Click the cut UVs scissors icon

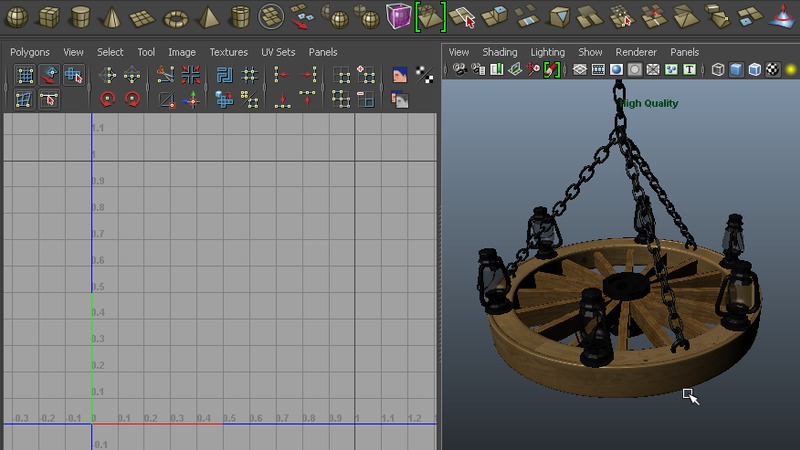click(x=166, y=76)
